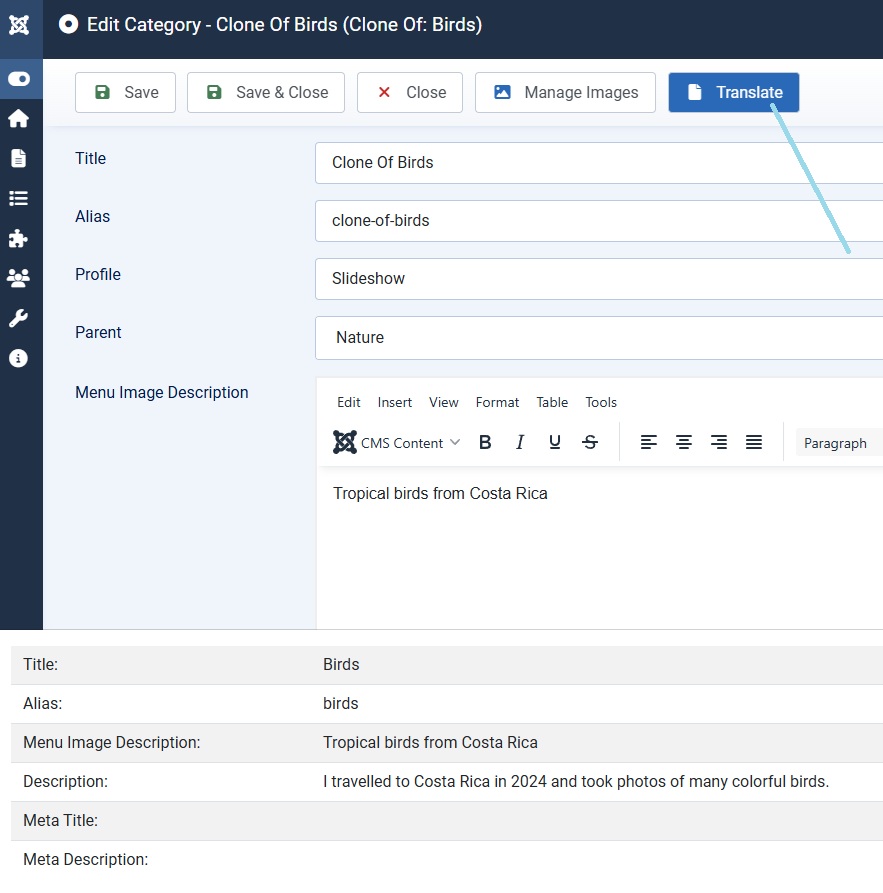883x893 pixels.
Task: Open the Profile Slideshow select box
Action: point(598,279)
